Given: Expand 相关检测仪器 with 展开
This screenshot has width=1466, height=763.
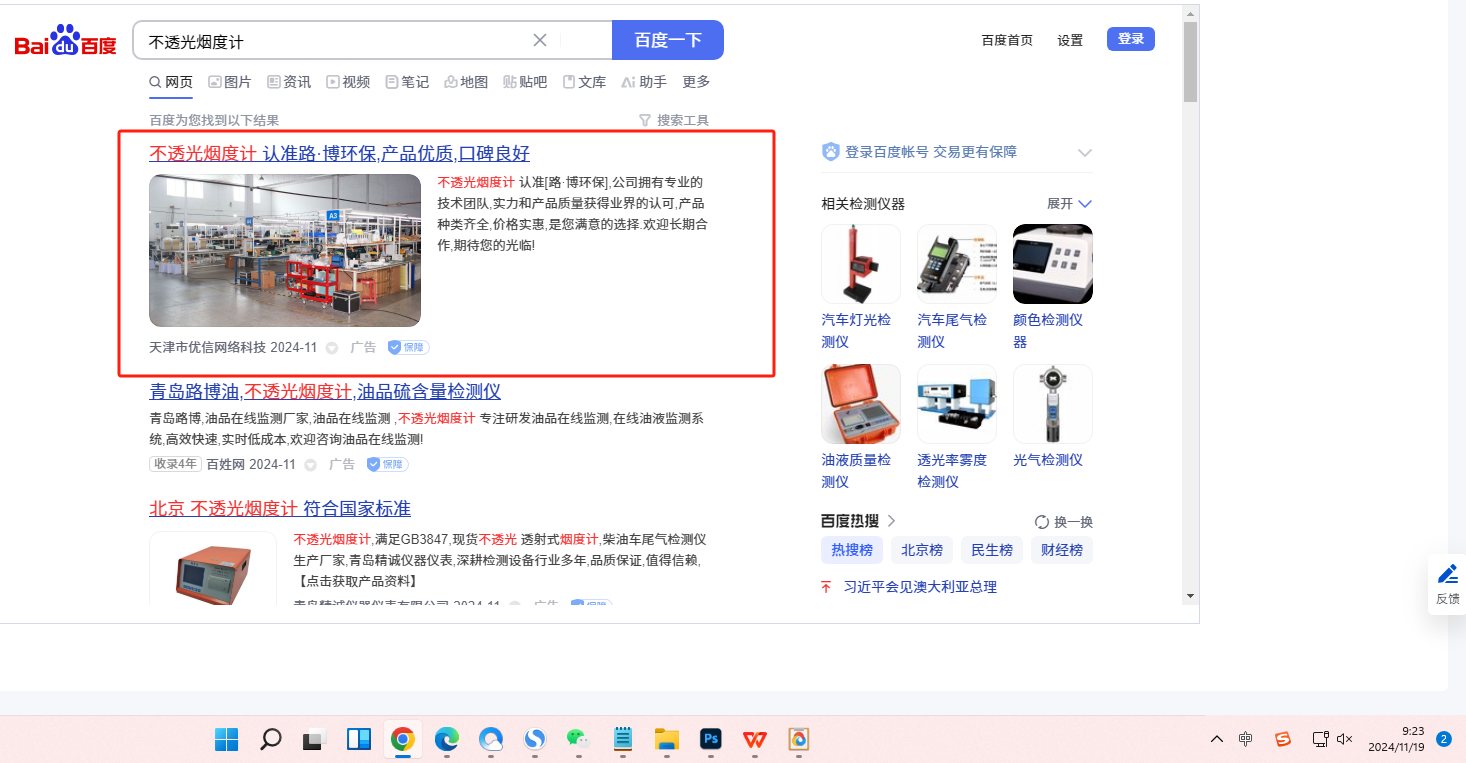Looking at the screenshot, I should coord(1069,203).
